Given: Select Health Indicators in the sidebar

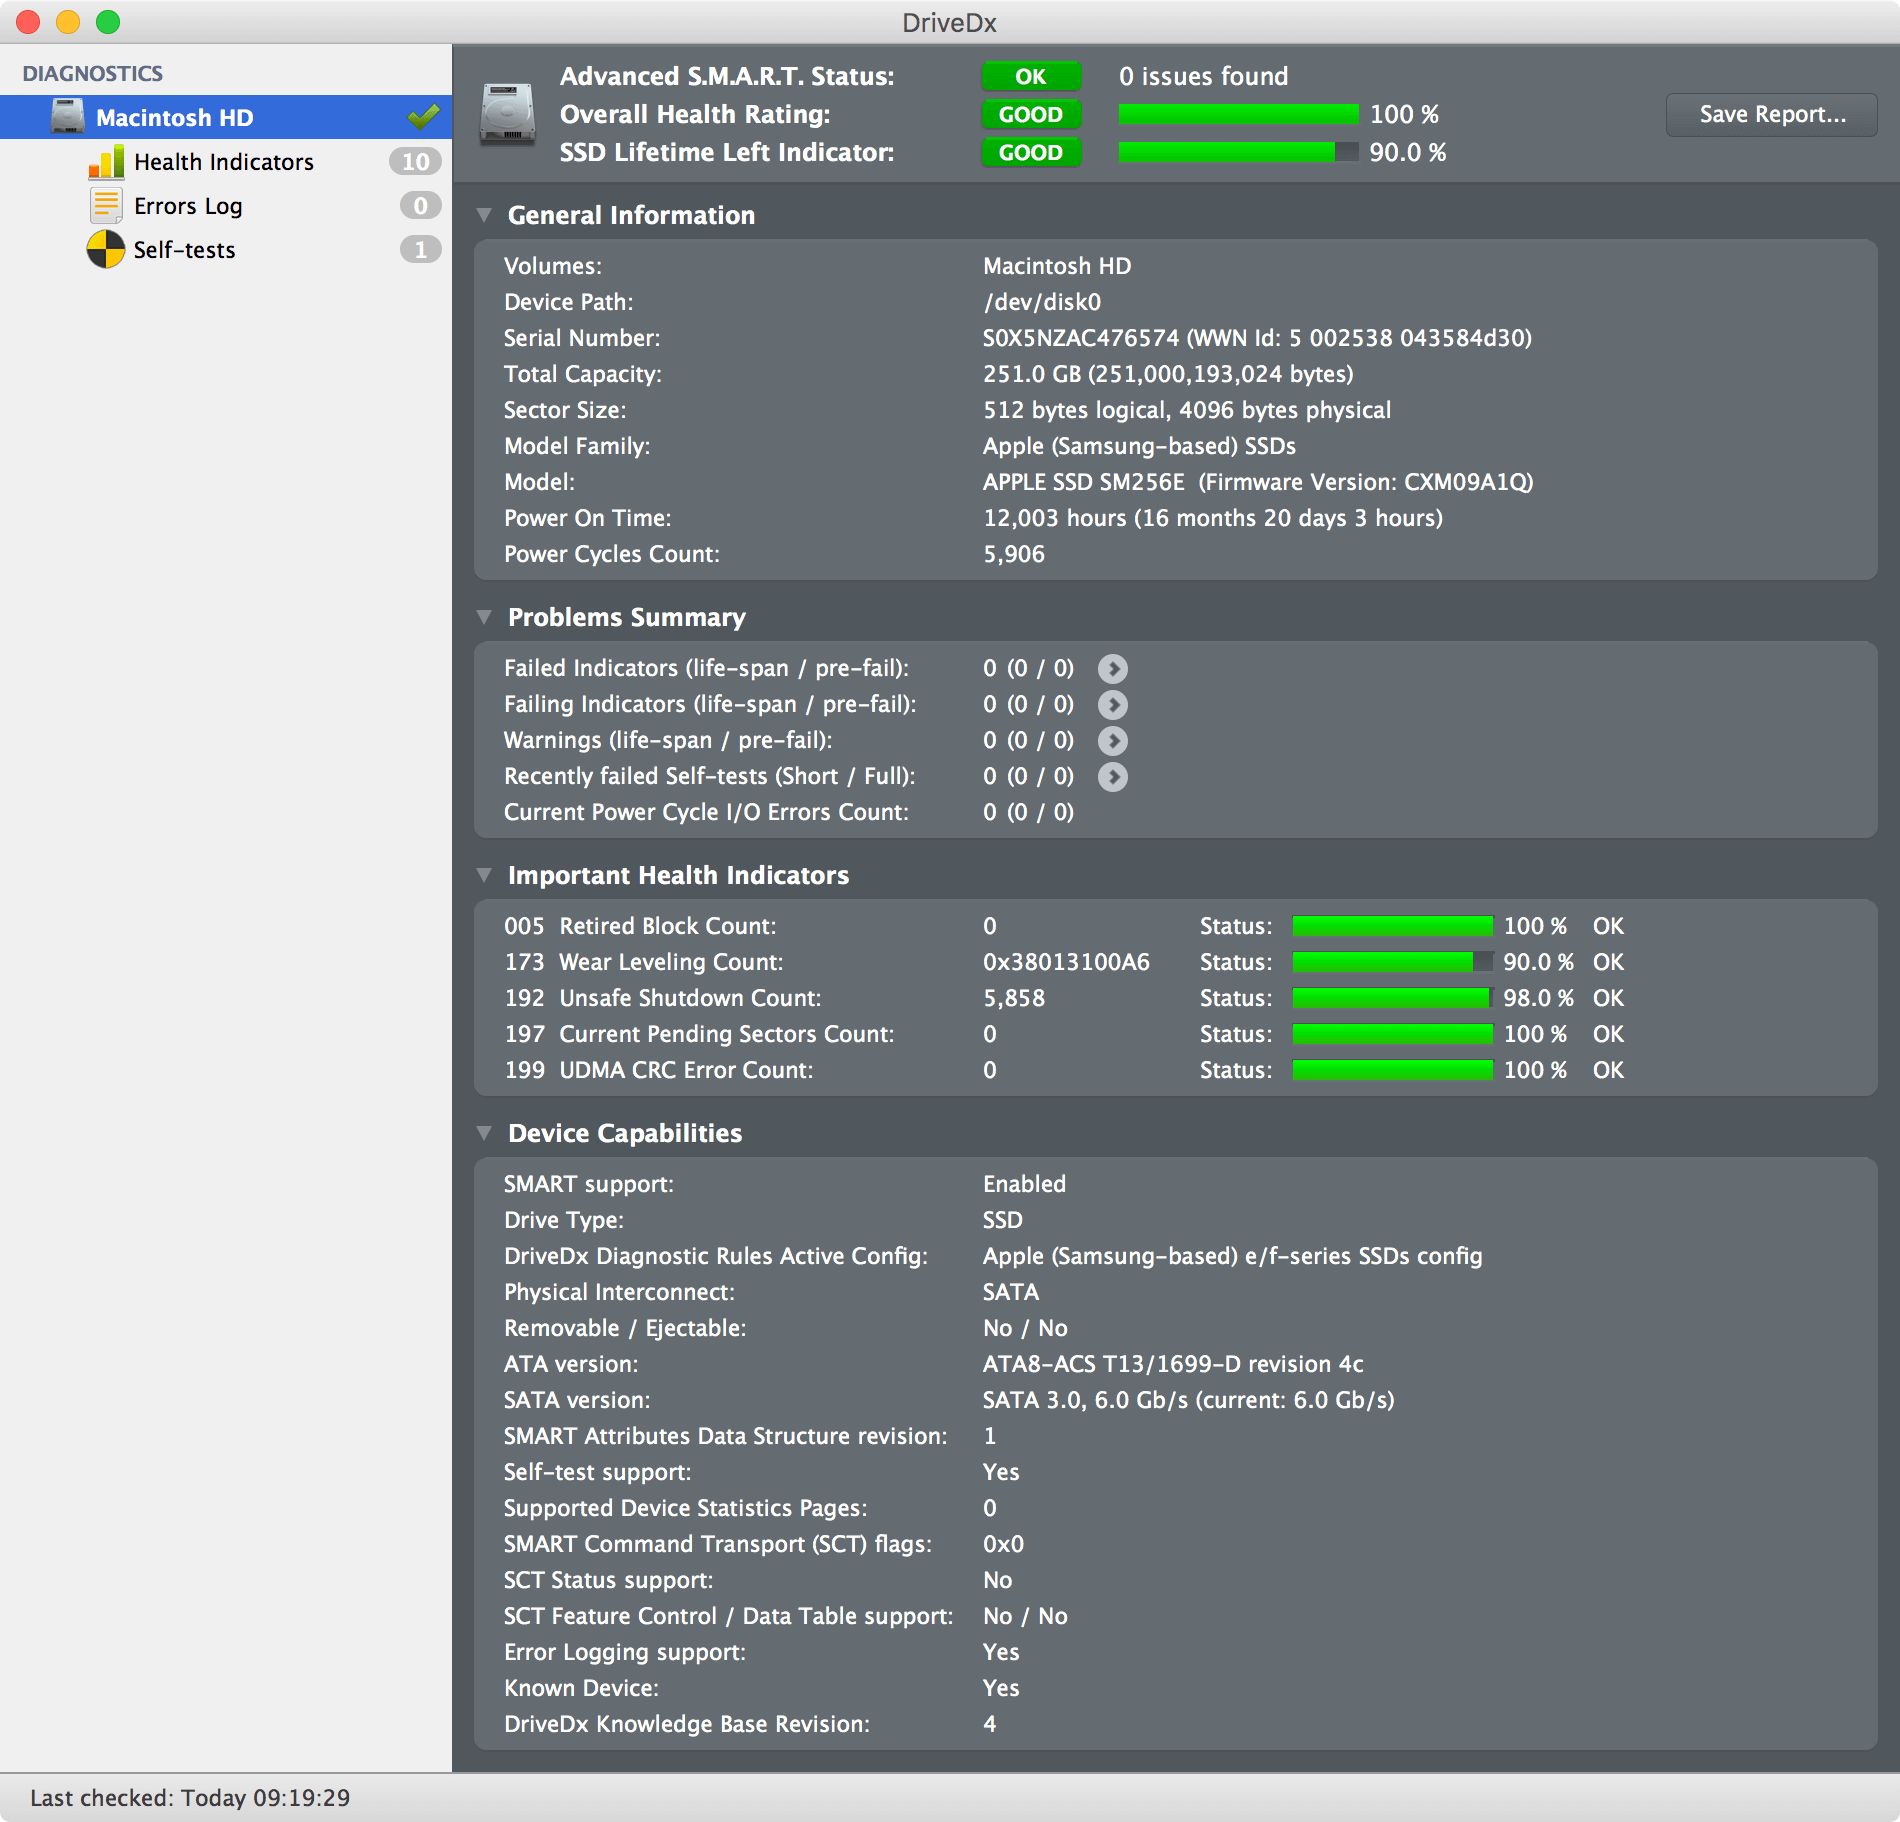Looking at the screenshot, I should coord(224,162).
